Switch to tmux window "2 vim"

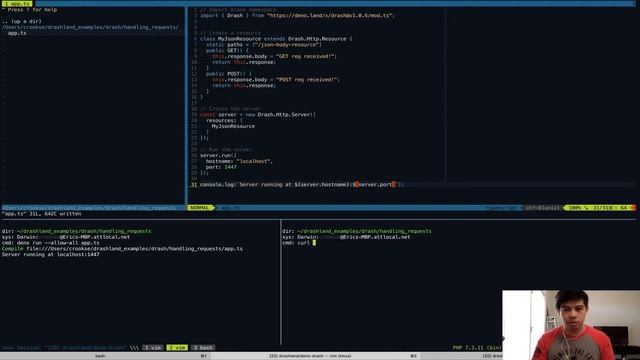pyautogui.click(x=177, y=348)
